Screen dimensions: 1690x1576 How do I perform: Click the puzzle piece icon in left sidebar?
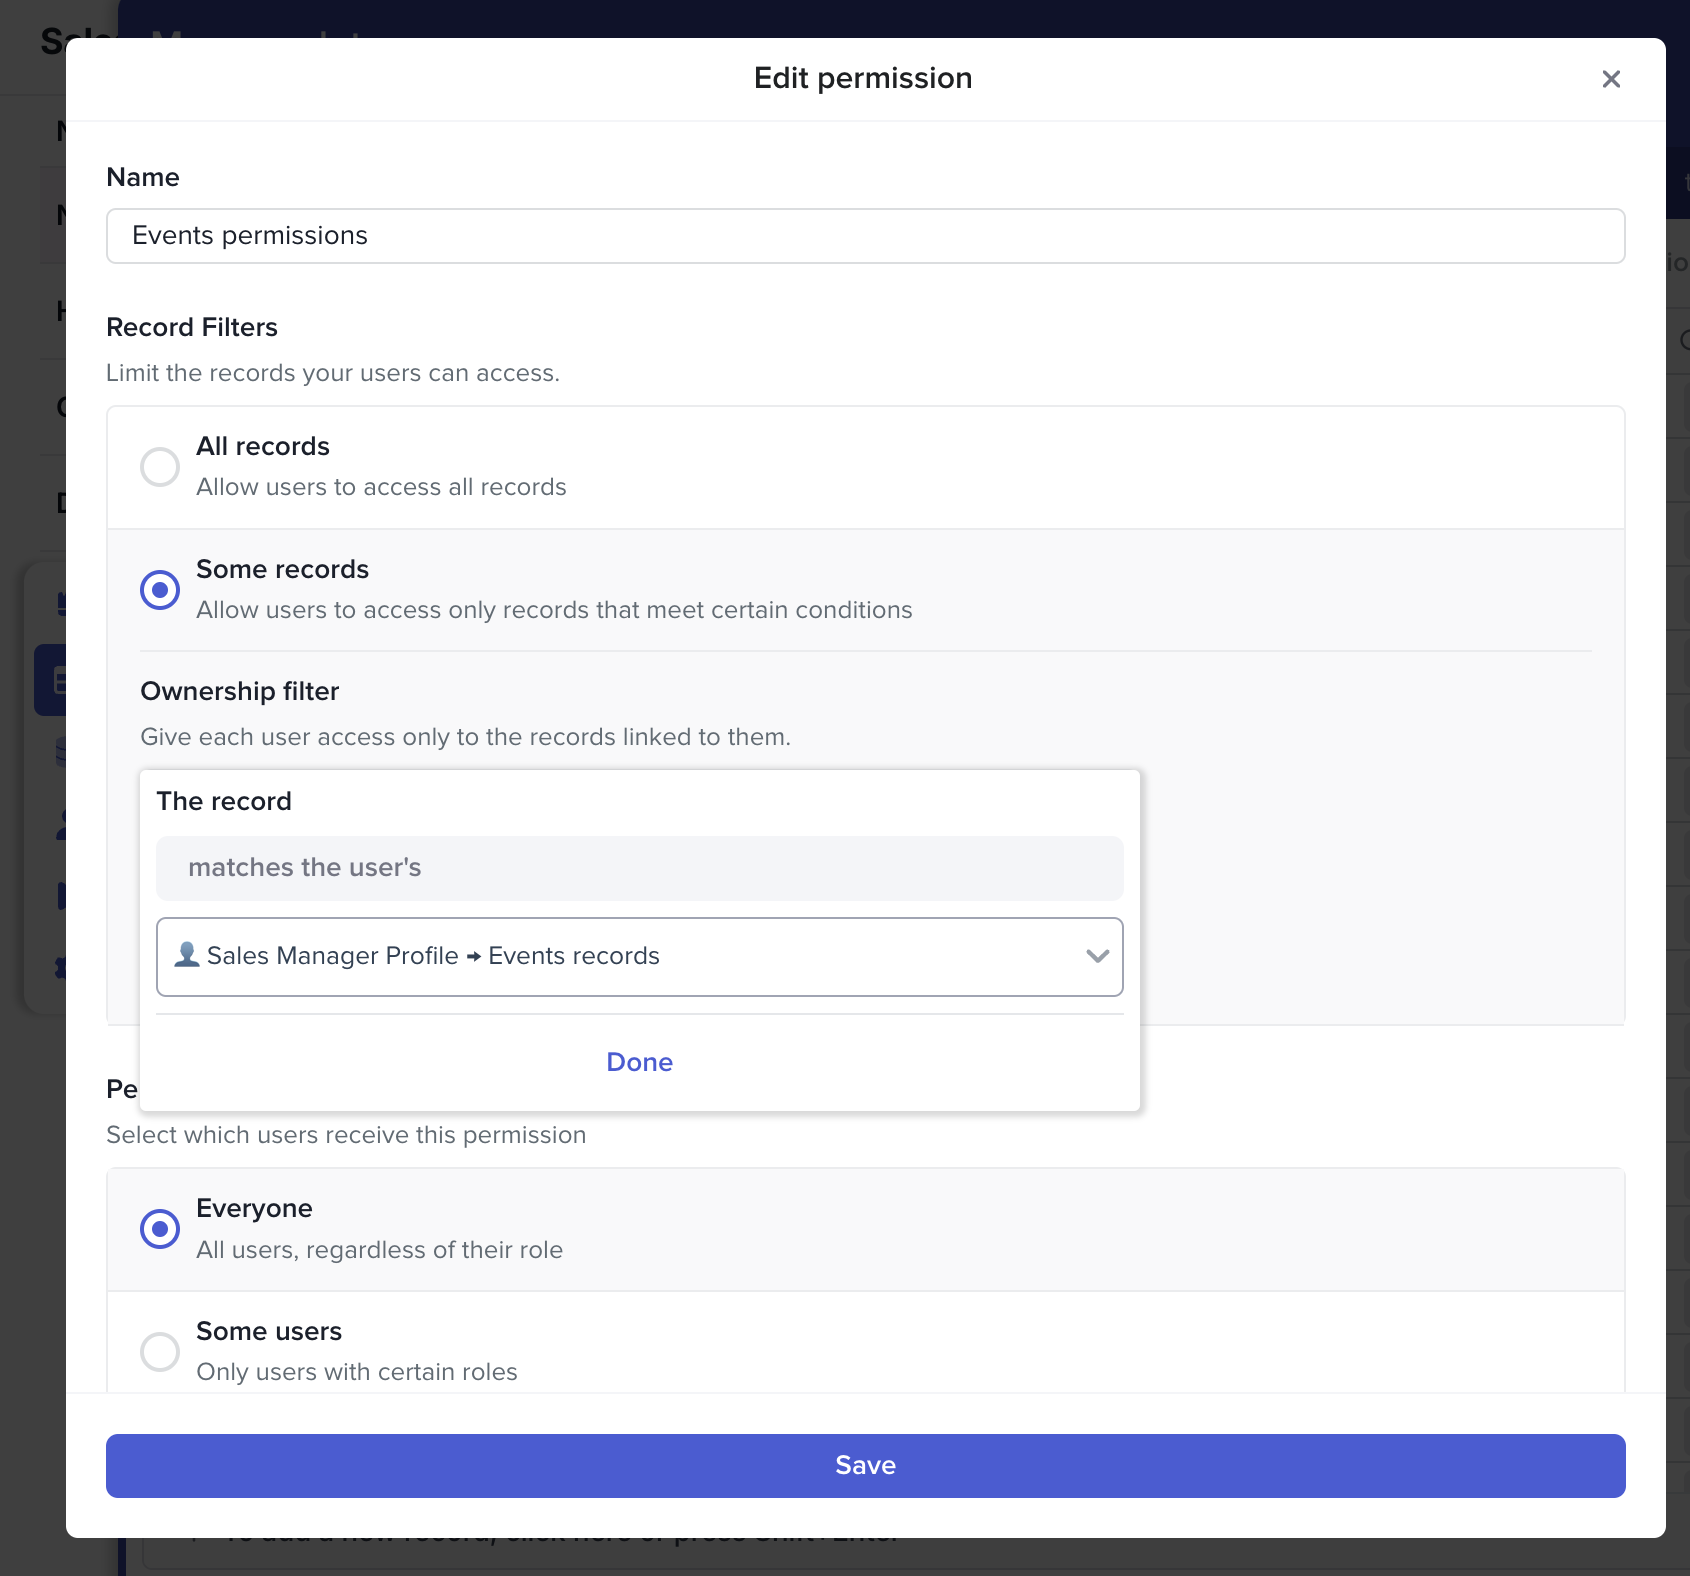coord(60,968)
